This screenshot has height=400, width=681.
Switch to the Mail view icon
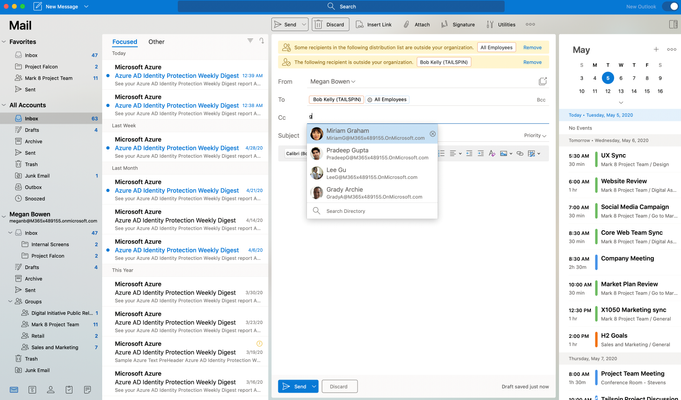pyautogui.click(x=14, y=390)
